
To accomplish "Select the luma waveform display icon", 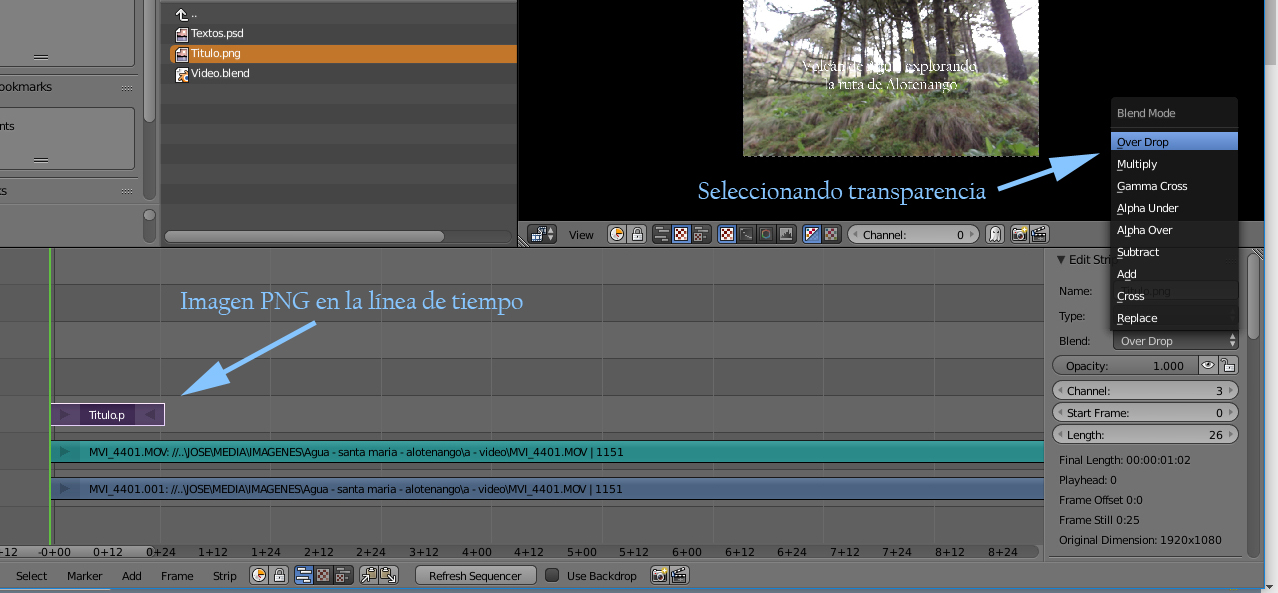I will pyautogui.click(x=747, y=234).
